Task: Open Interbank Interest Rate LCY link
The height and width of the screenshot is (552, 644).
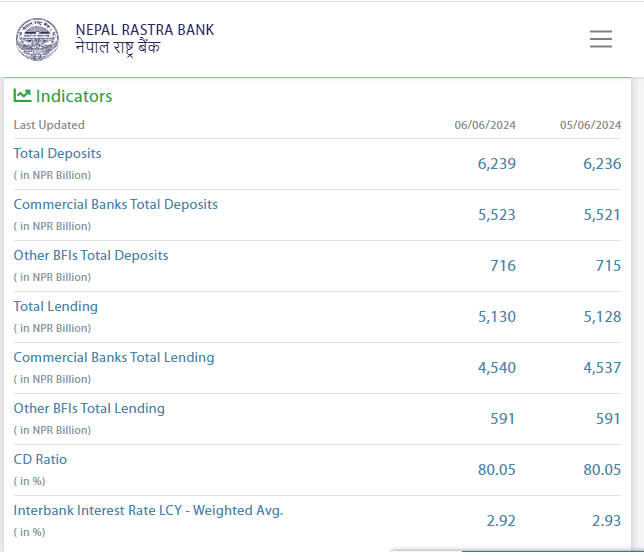Action: 148,510
